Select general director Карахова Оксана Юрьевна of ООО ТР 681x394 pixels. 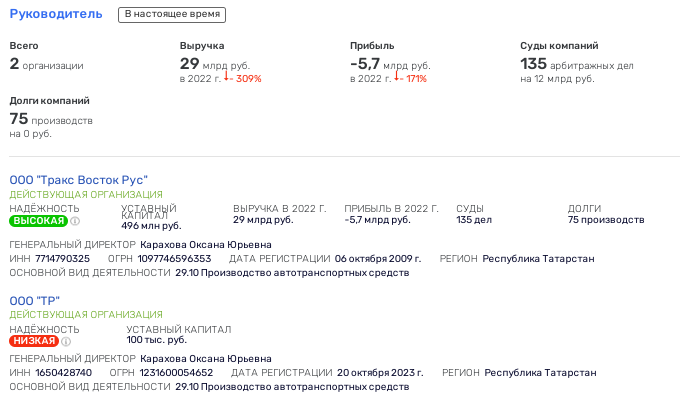click(x=206, y=359)
